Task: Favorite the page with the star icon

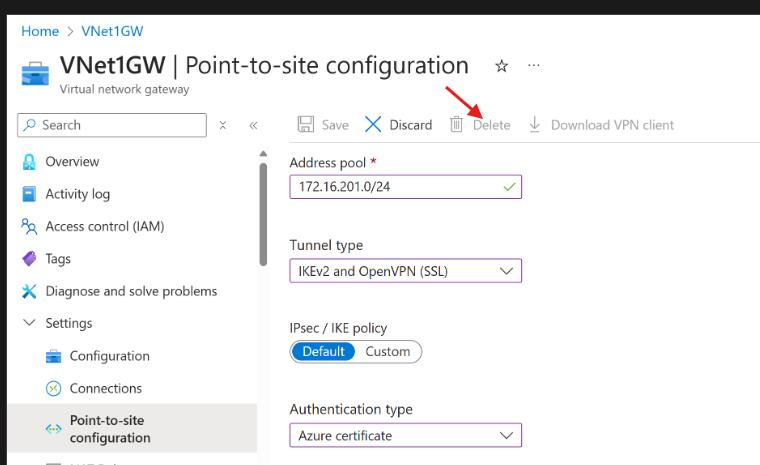Action: tap(501, 65)
